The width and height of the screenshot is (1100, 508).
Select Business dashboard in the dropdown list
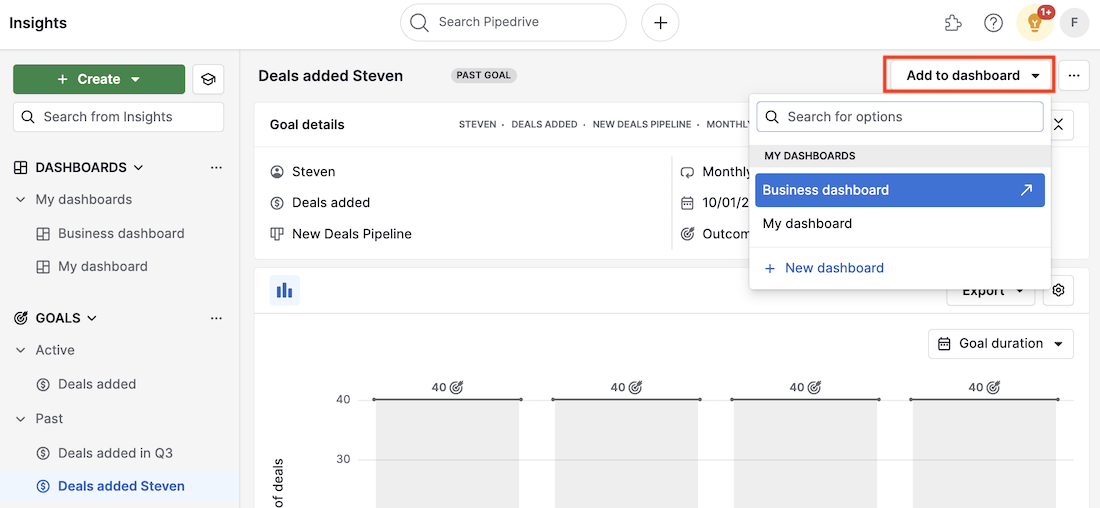point(900,190)
